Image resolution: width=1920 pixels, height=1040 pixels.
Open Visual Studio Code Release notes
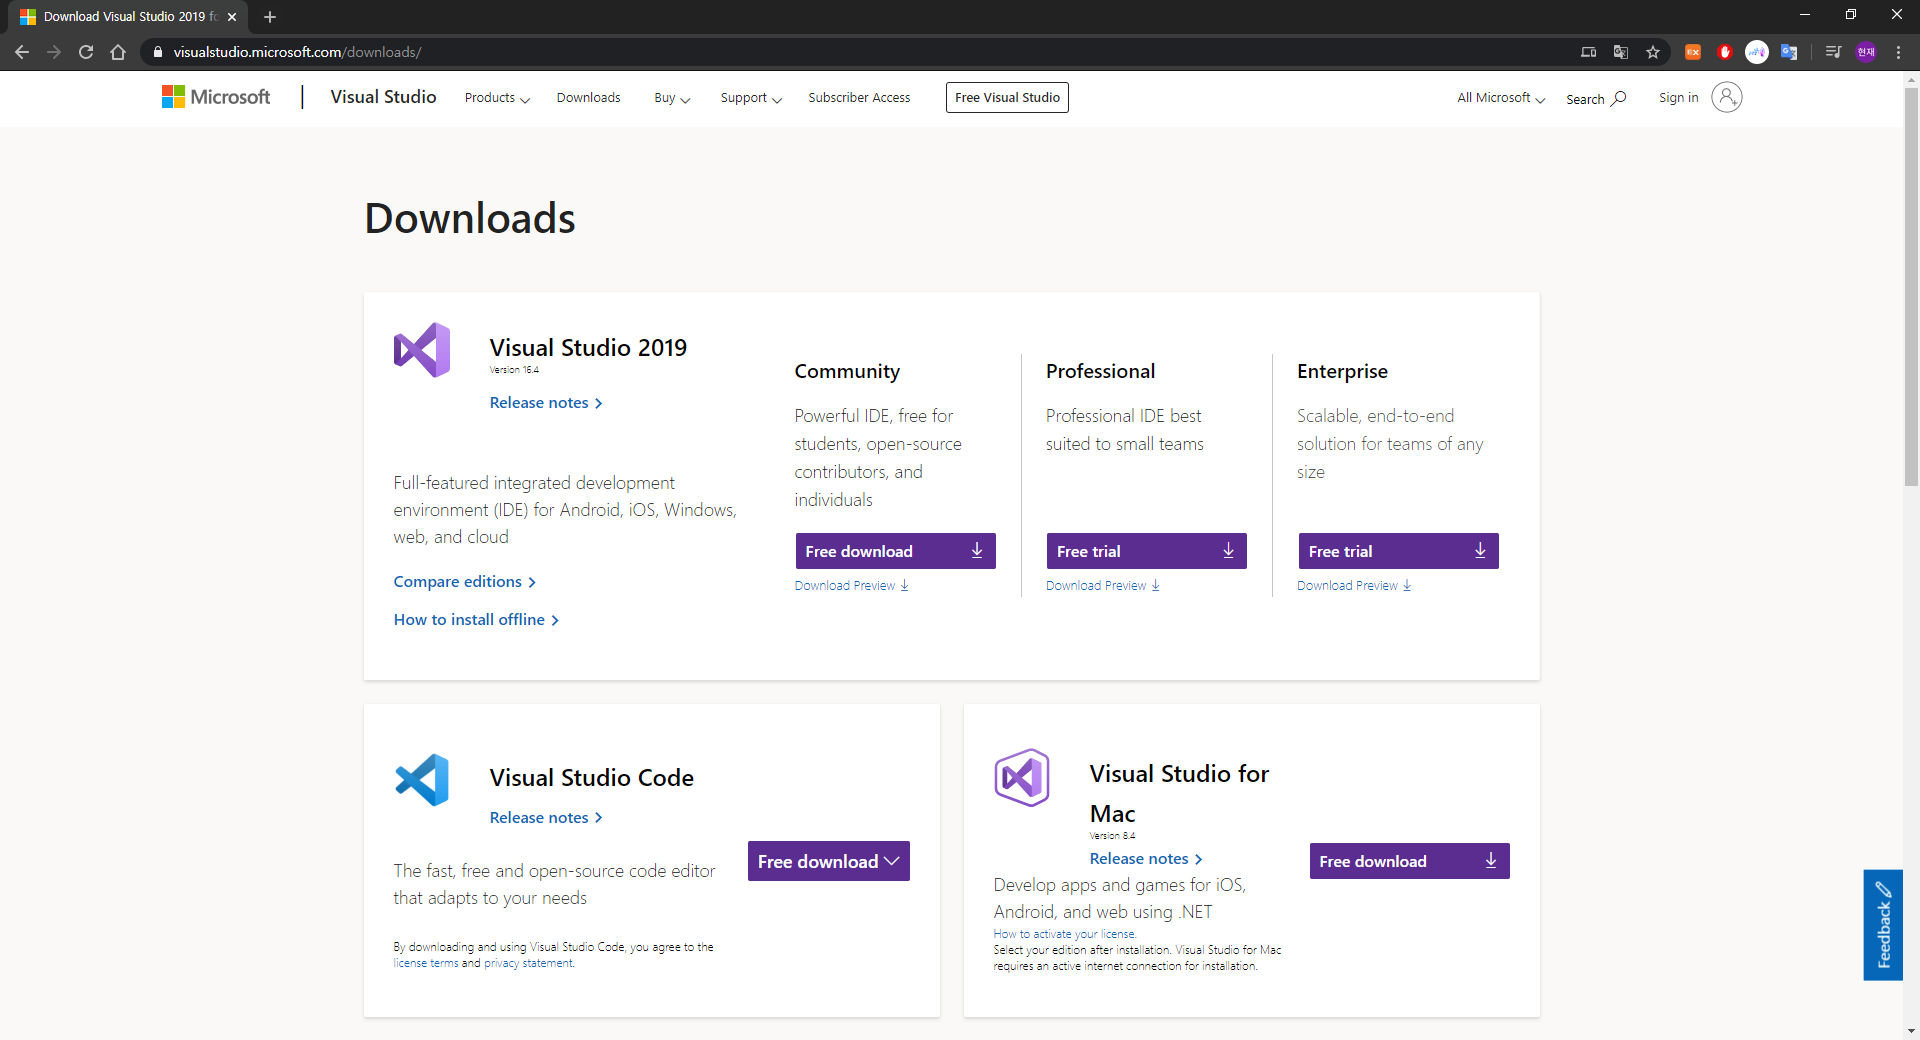point(546,818)
